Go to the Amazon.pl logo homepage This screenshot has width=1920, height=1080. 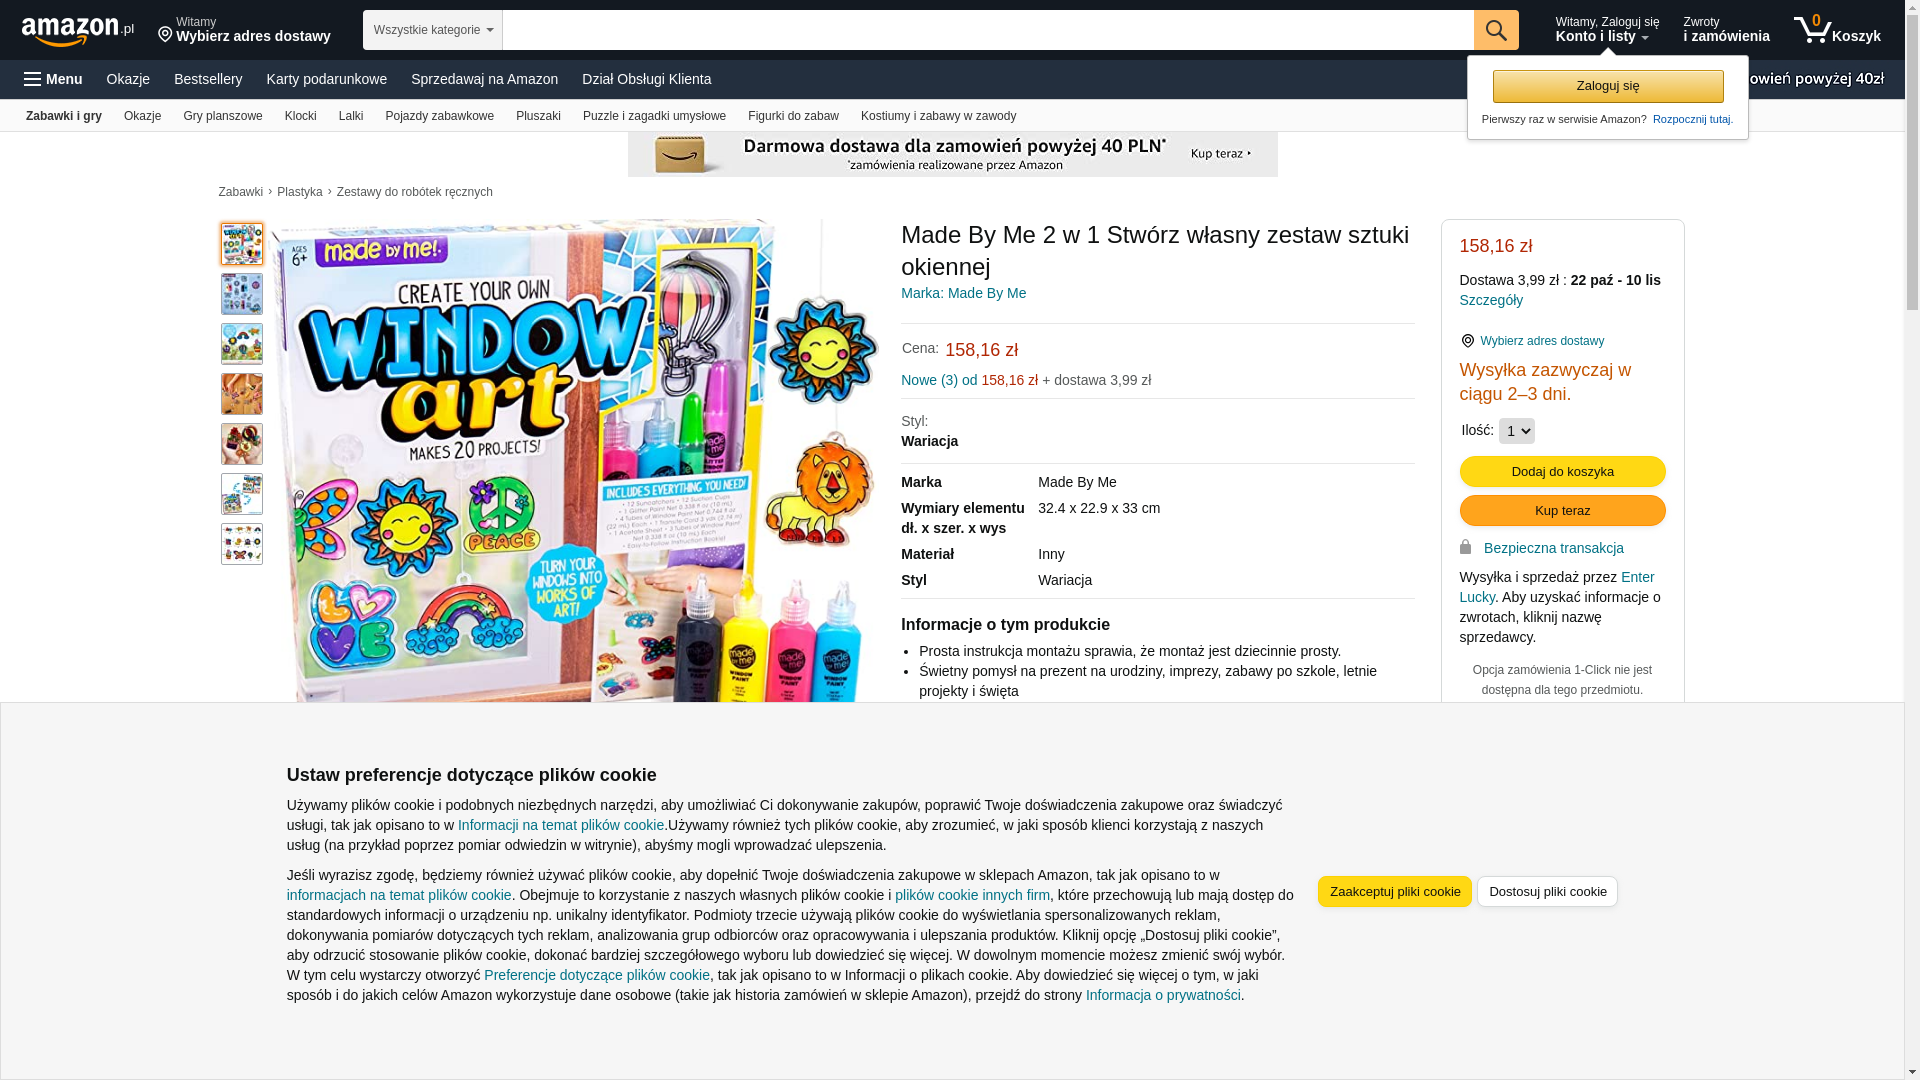click(x=77, y=31)
